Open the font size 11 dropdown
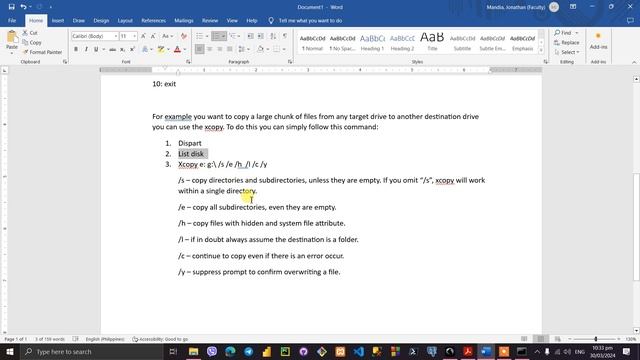Screen dimensions: 640x360 134,36
